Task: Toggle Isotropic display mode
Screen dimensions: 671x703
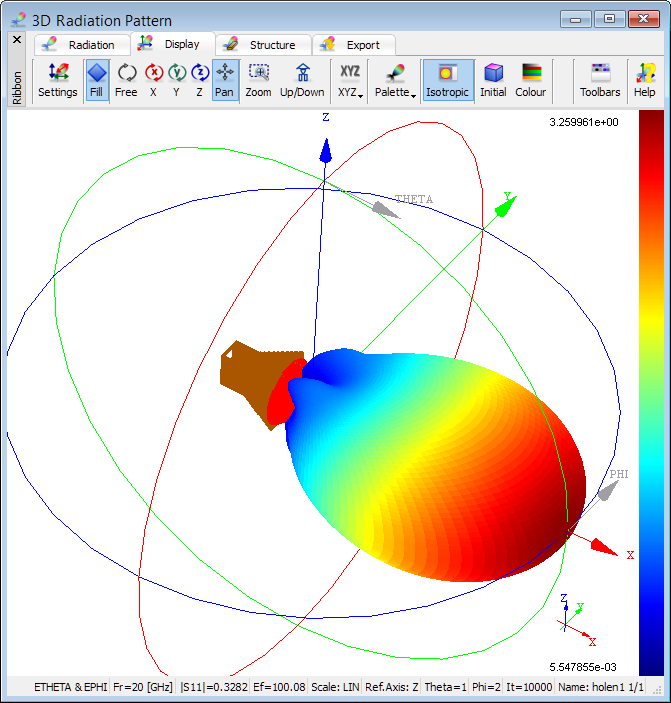Action: pyautogui.click(x=447, y=80)
